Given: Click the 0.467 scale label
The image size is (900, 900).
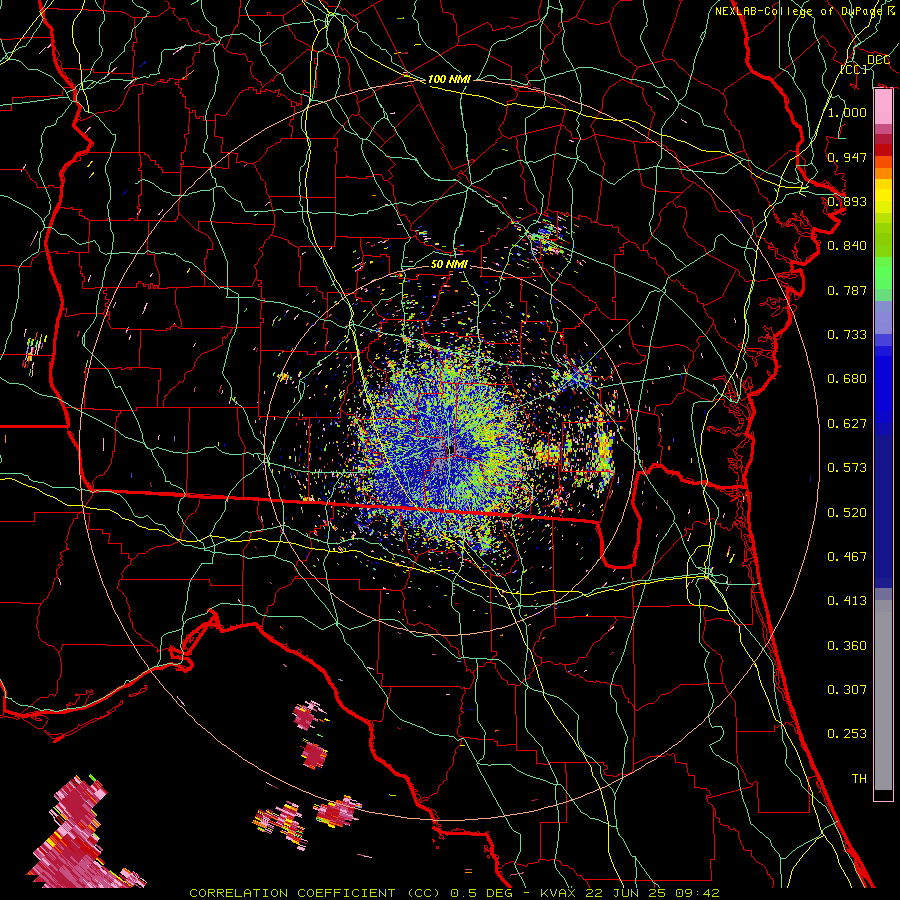Looking at the screenshot, I should pos(847,557).
